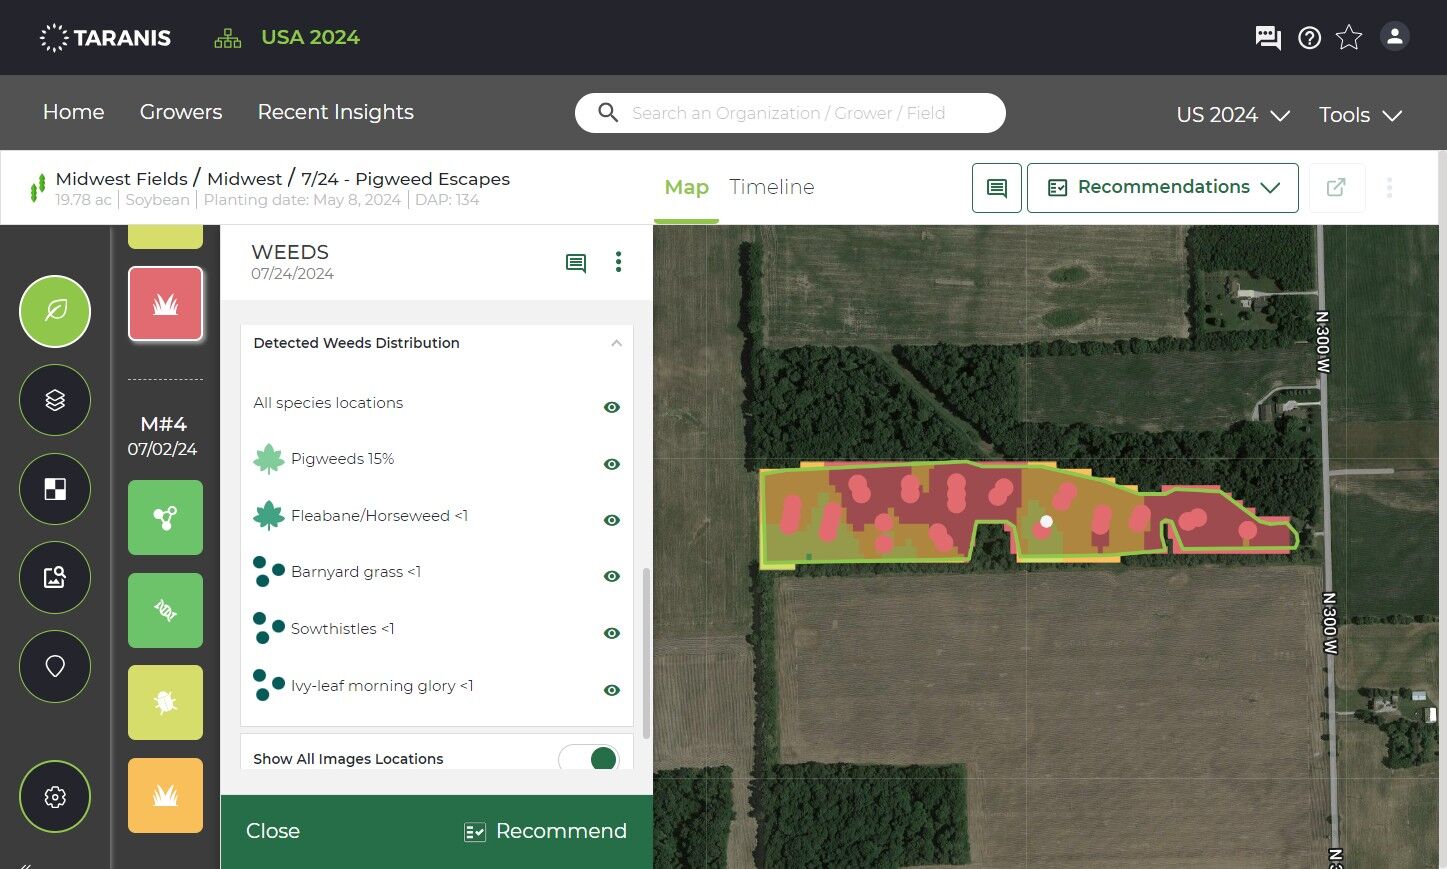Switch to the Timeline tab

point(772,187)
